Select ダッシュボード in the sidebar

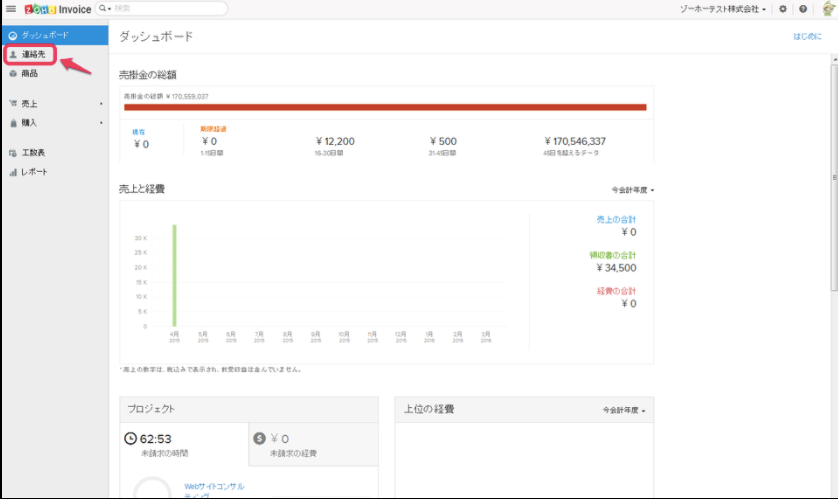[x=56, y=35]
